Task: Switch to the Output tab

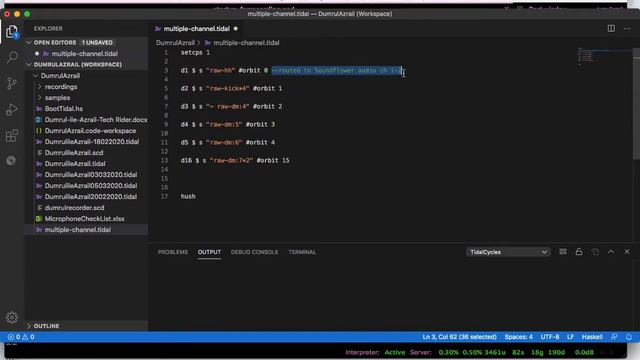Action: click(209, 252)
